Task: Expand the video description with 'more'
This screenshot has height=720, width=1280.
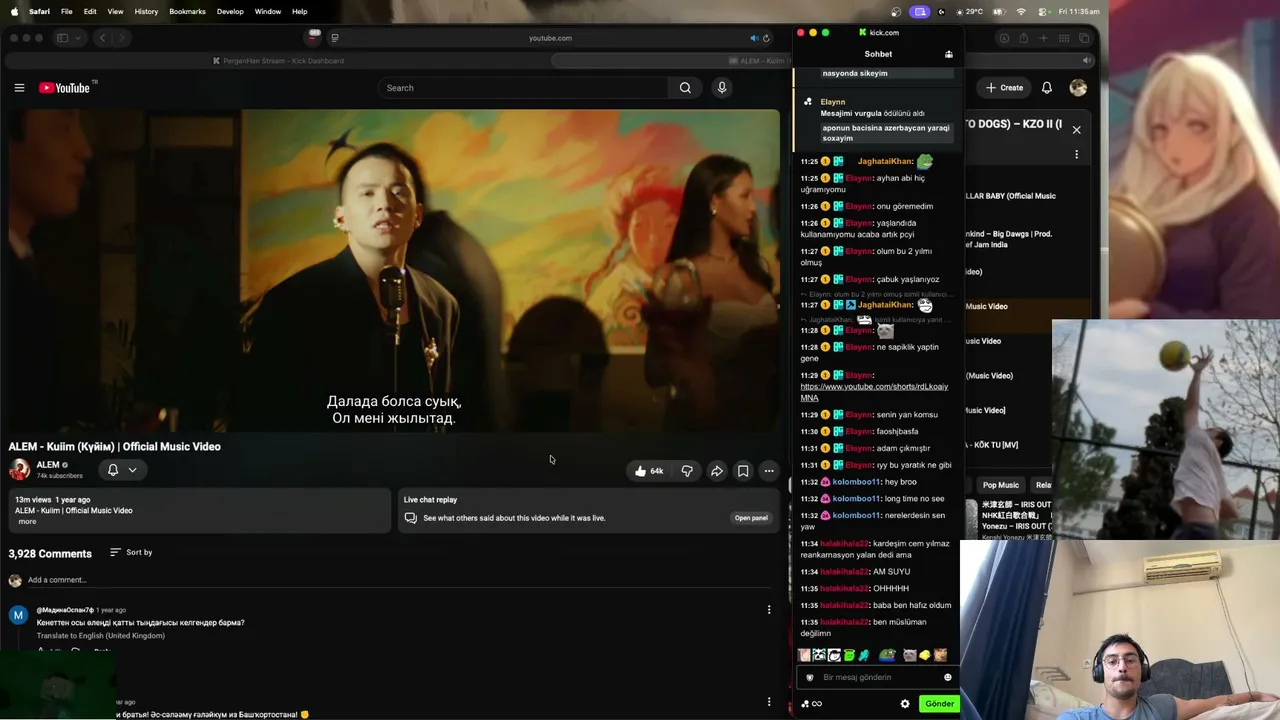Action: 27,521
